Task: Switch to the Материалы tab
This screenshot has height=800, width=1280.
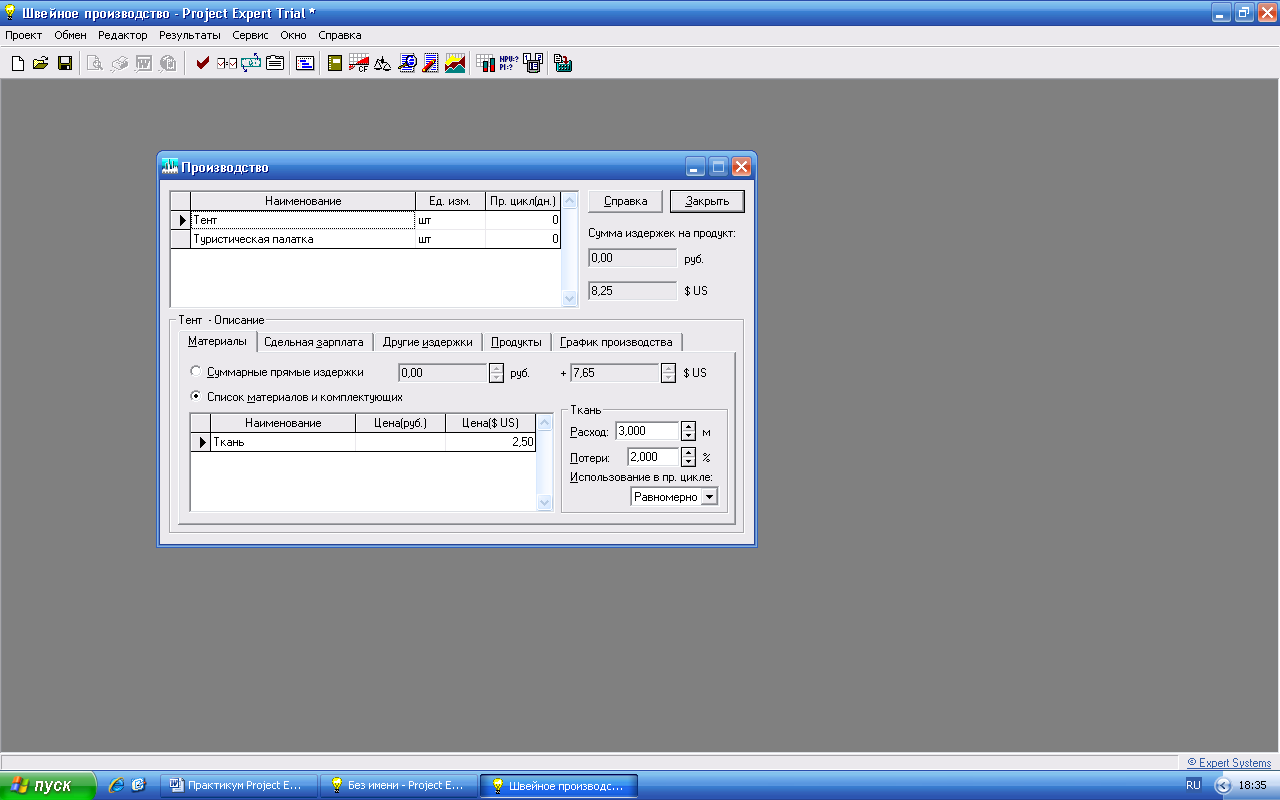Action: 217,341
